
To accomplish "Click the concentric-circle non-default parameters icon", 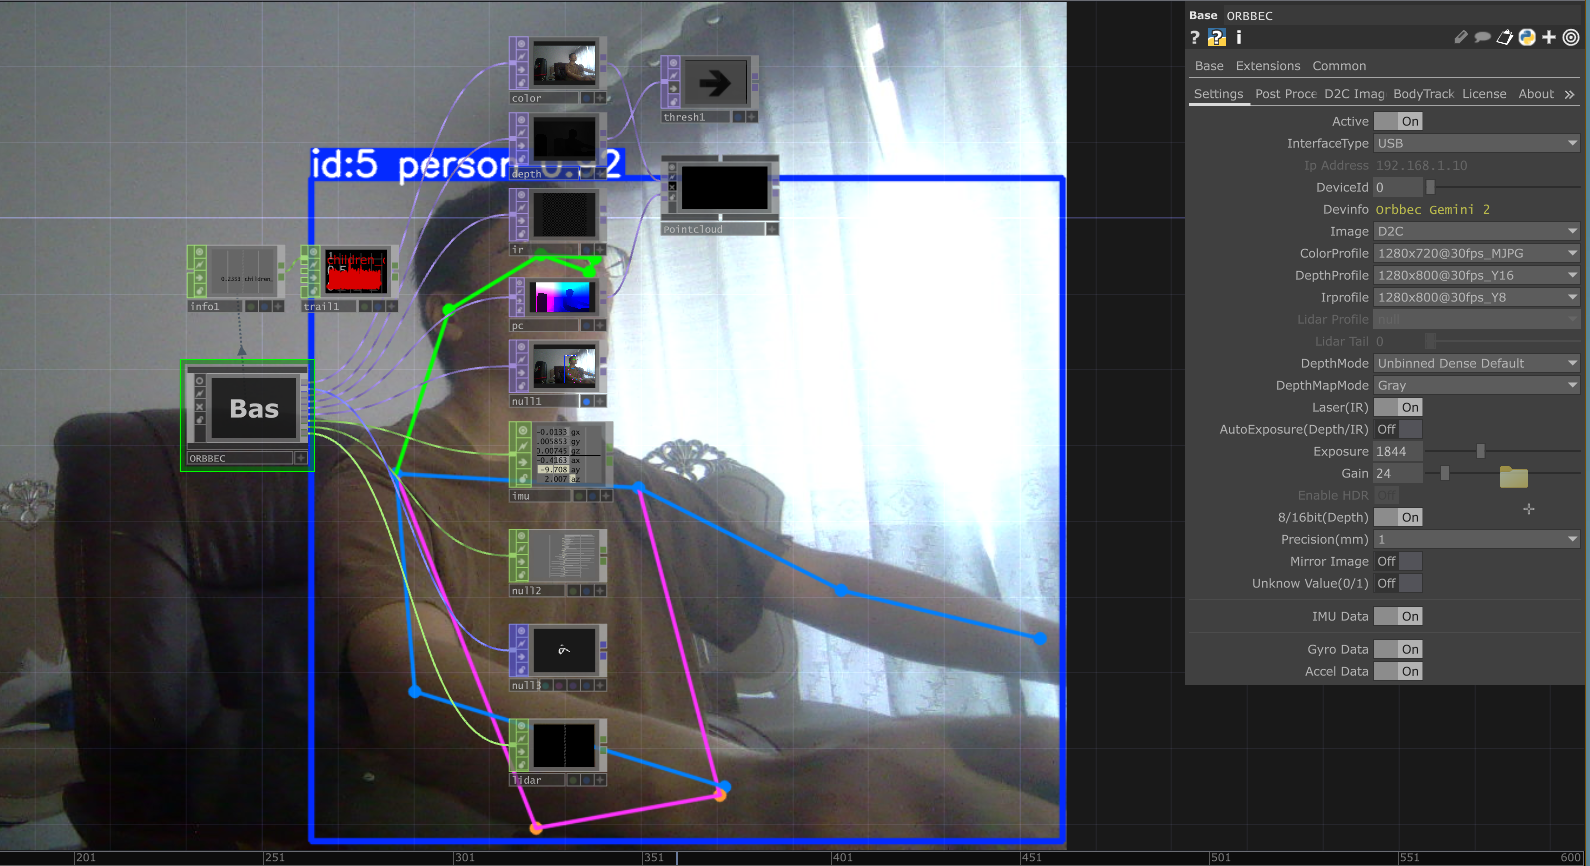I will [x=1571, y=37].
